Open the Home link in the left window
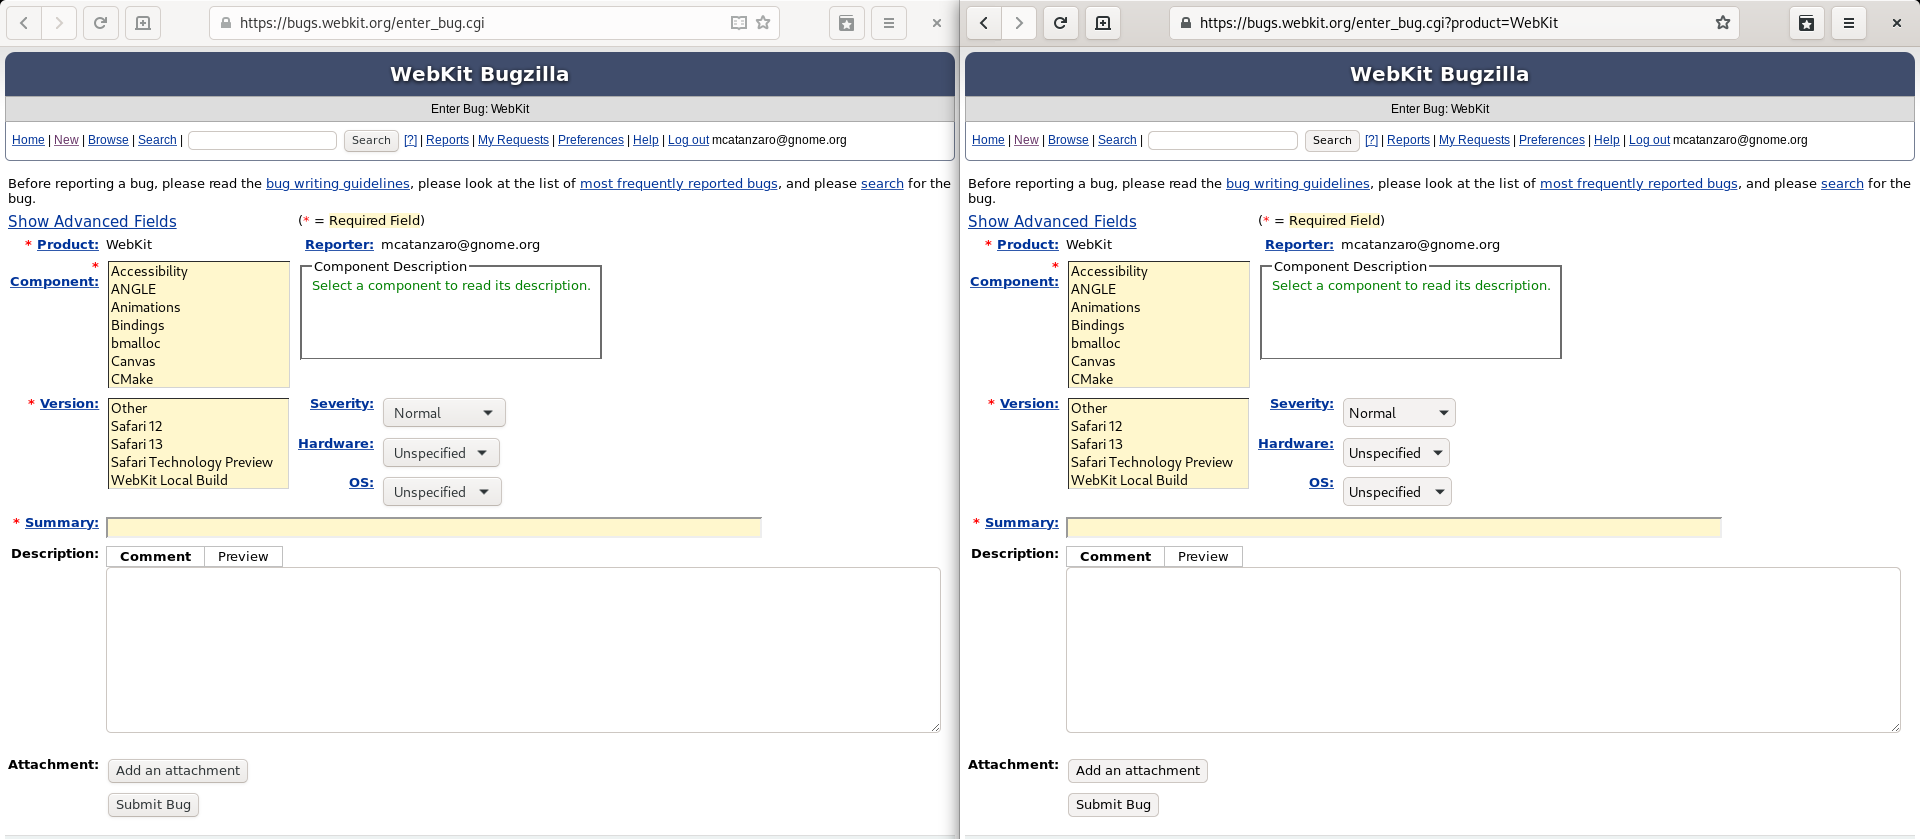Image resolution: width=1920 pixels, height=839 pixels. 28,140
